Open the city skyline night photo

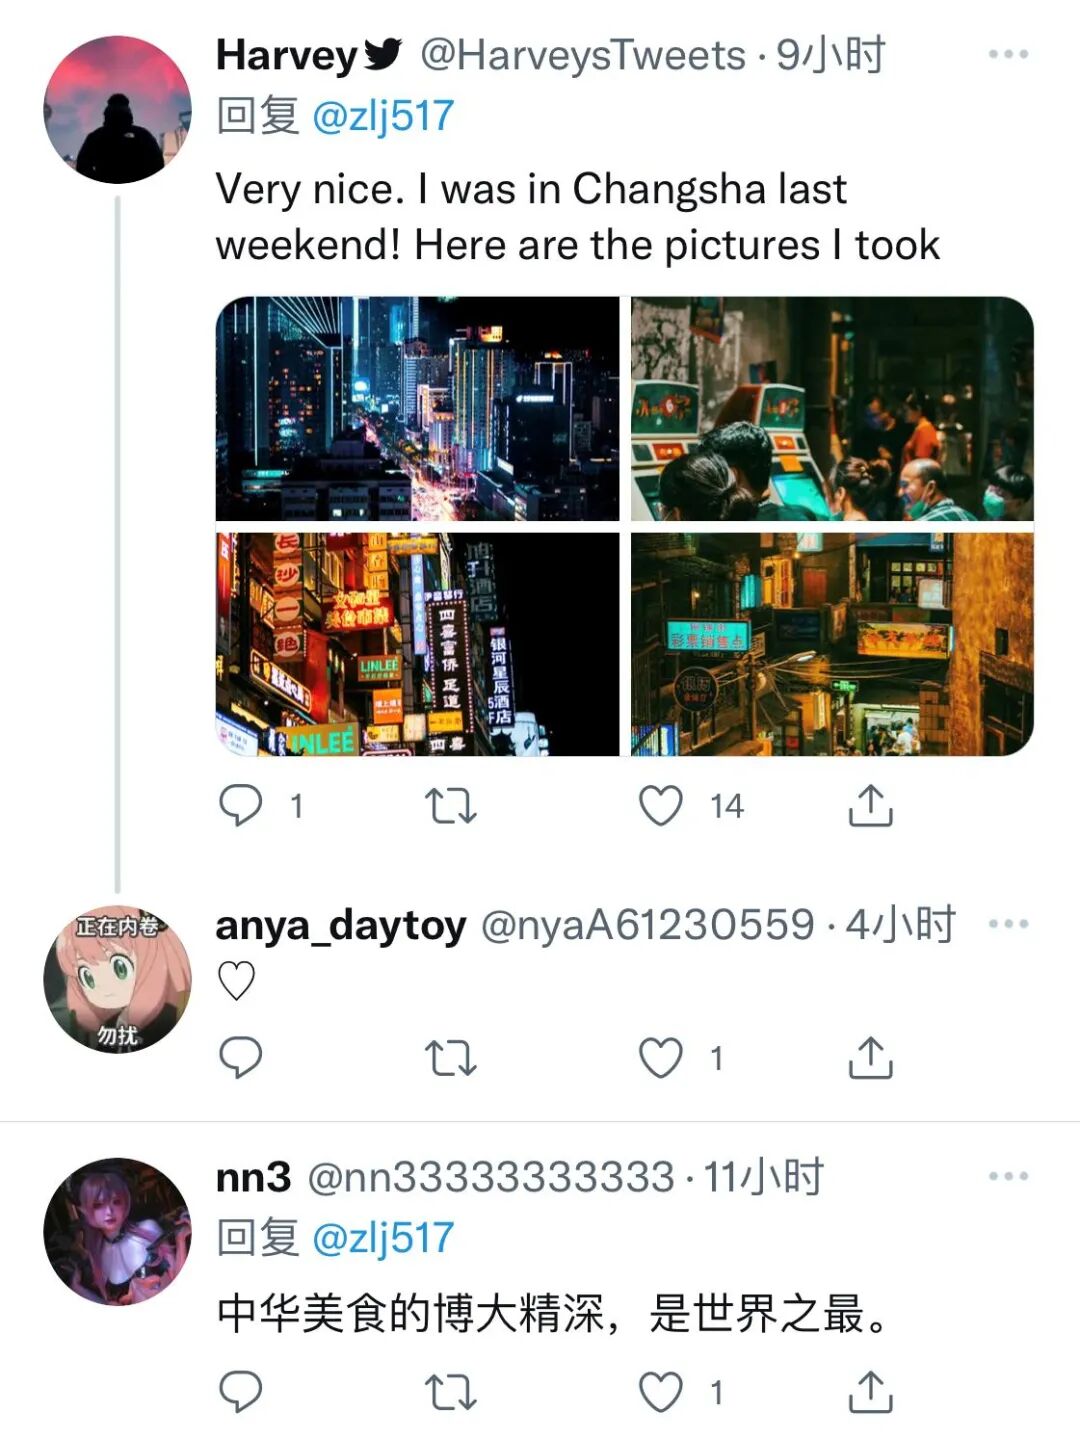pyautogui.click(x=418, y=408)
